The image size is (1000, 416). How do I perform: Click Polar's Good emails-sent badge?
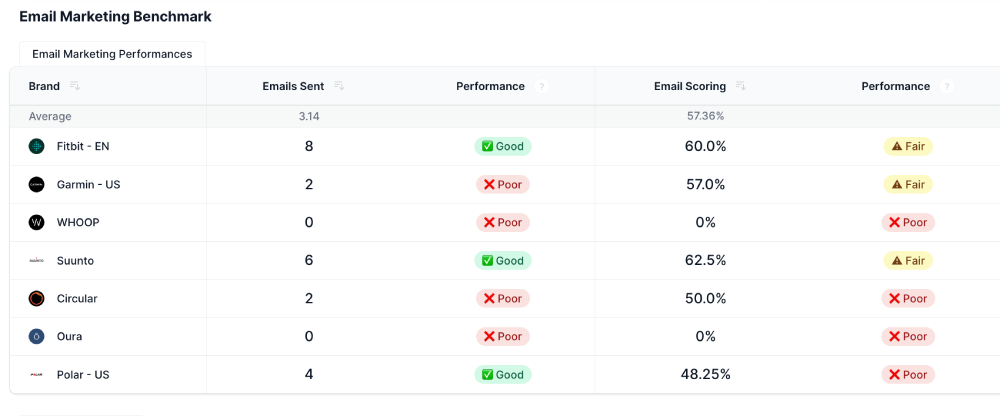click(x=503, y=375)
